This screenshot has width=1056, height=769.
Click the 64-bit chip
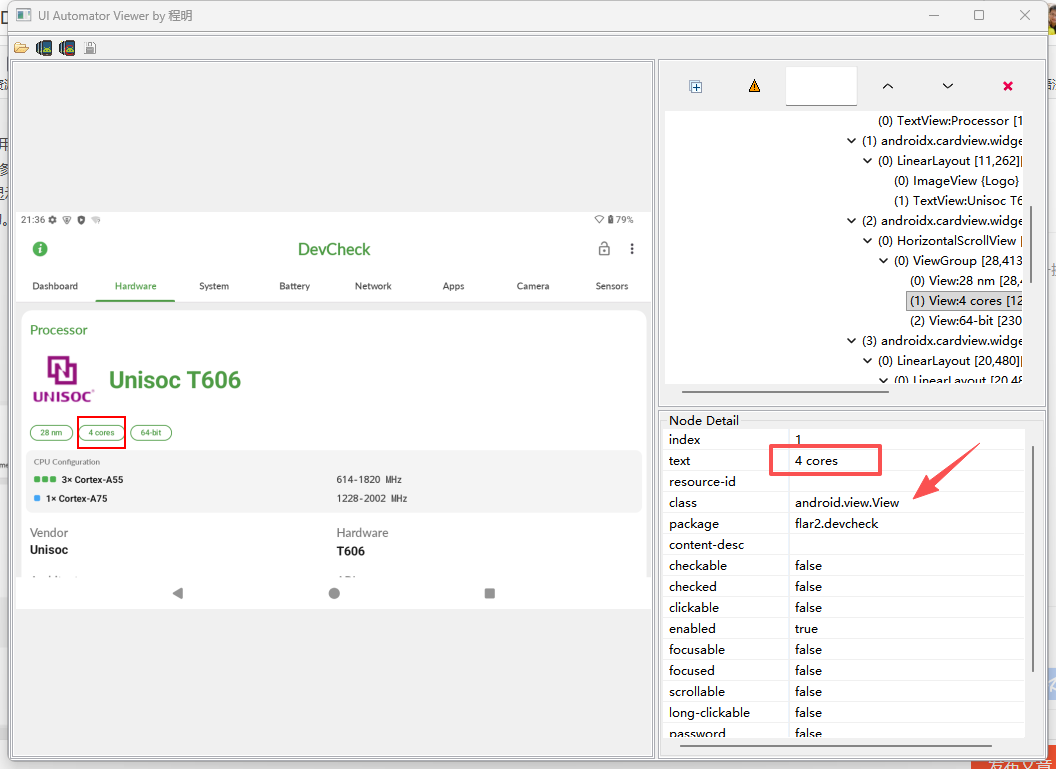tap(151, 432)
